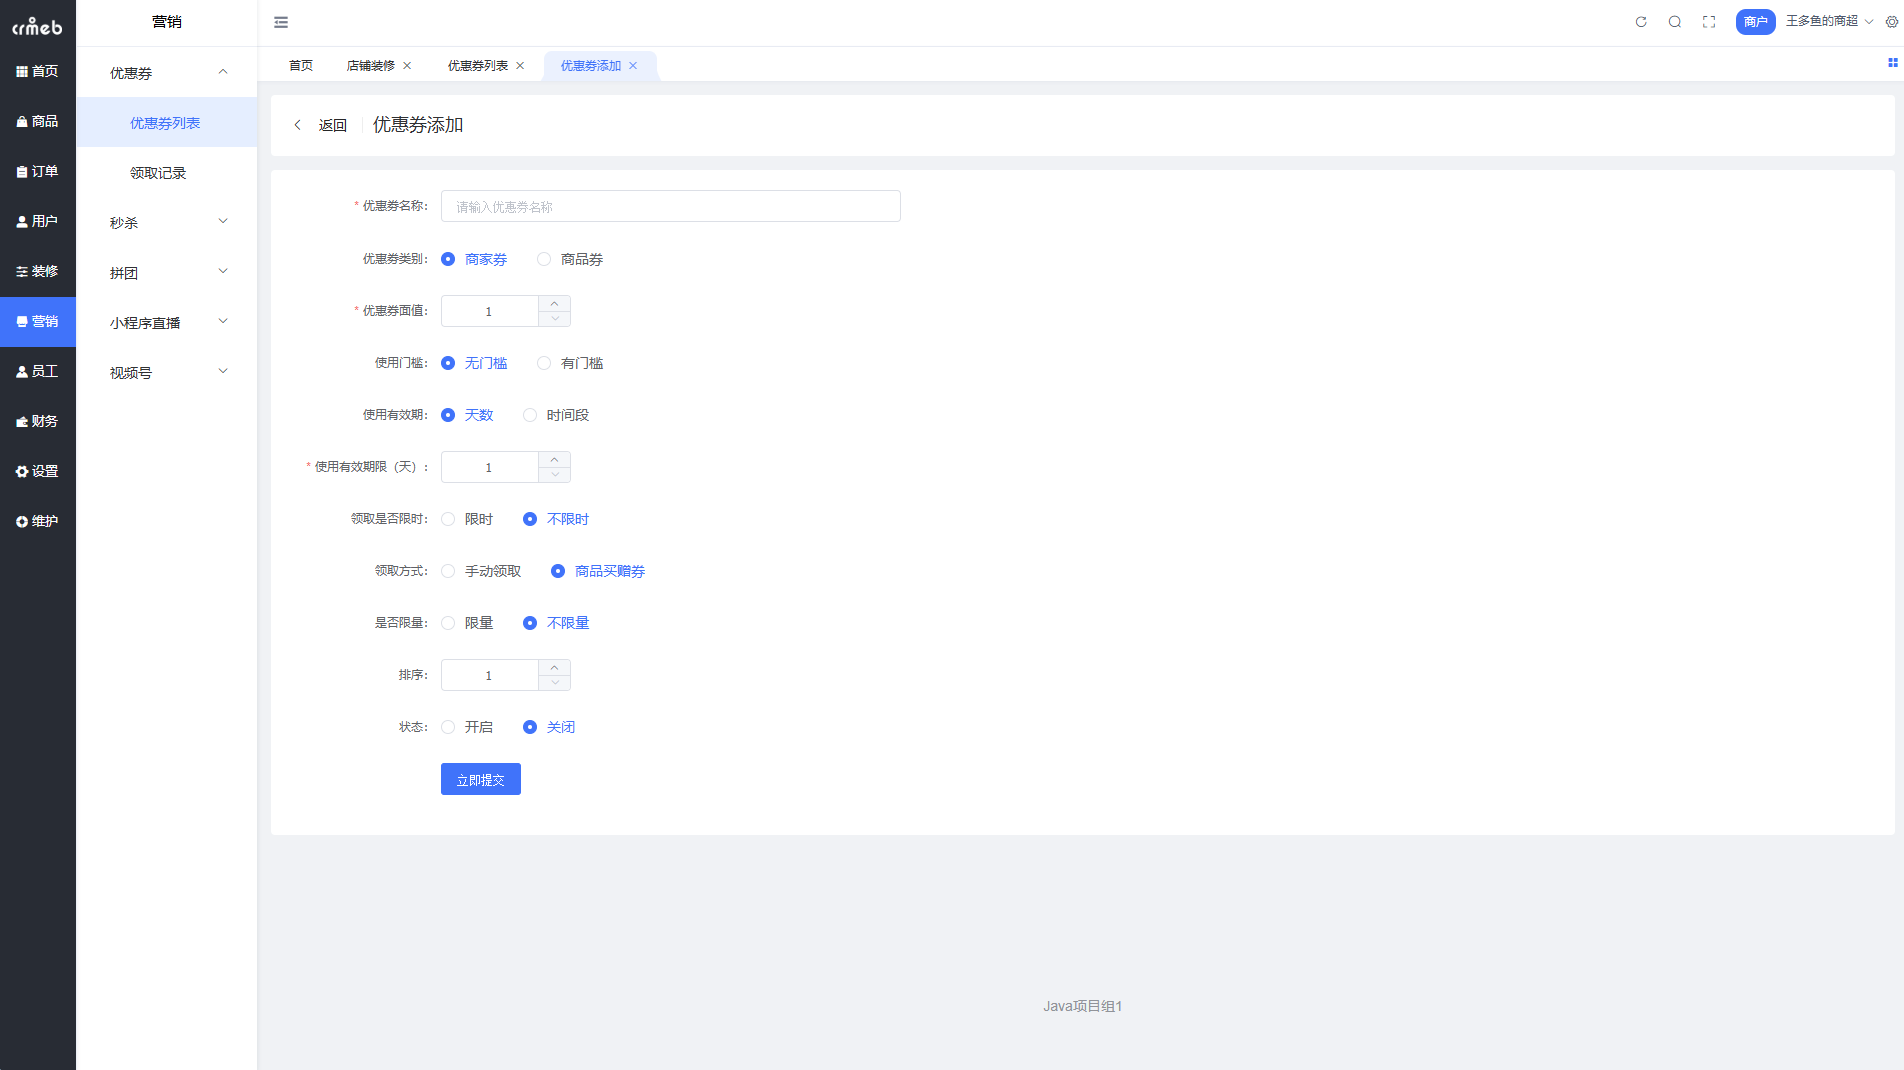Open the 王多鱼的商超 account dropdown

pyautogui.click(x=1829, y=21)
